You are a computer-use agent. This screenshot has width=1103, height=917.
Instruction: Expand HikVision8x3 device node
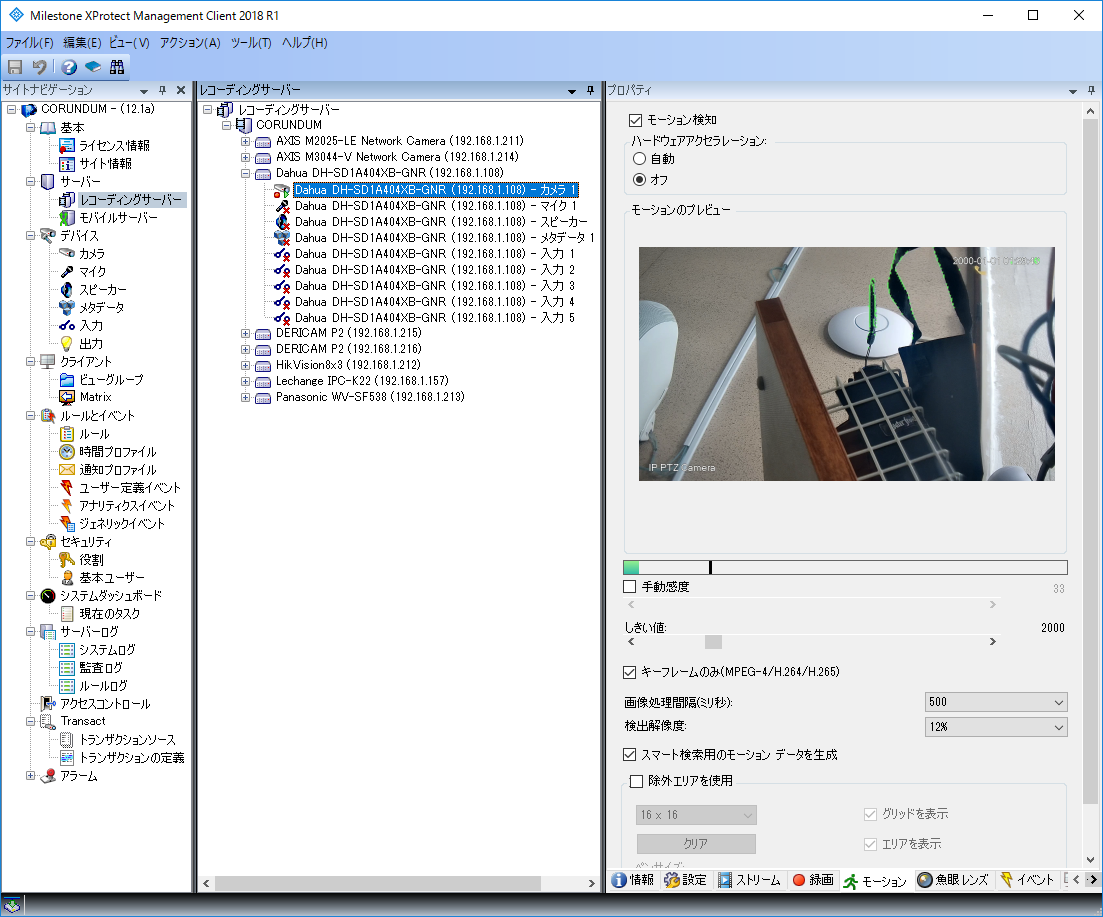point(246,365)
